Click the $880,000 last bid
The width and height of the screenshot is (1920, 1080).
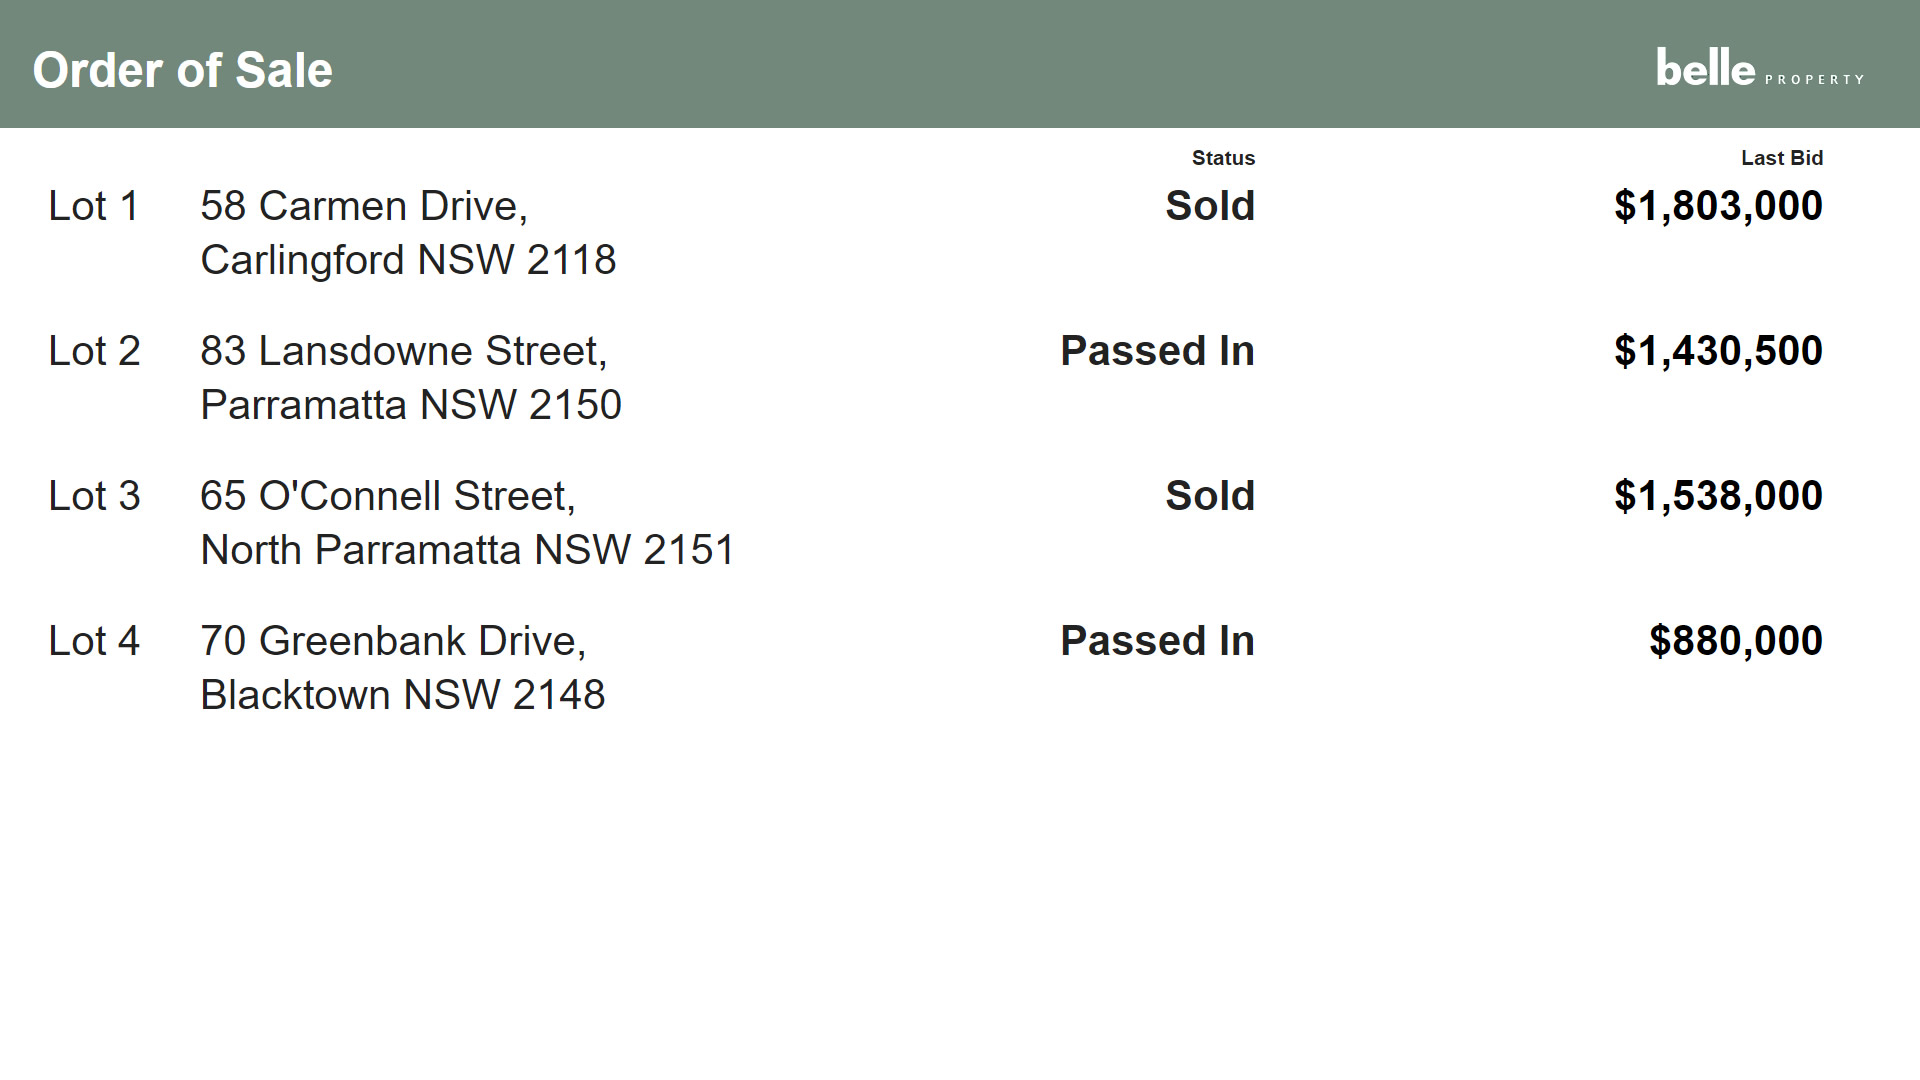coord(1735,641)
